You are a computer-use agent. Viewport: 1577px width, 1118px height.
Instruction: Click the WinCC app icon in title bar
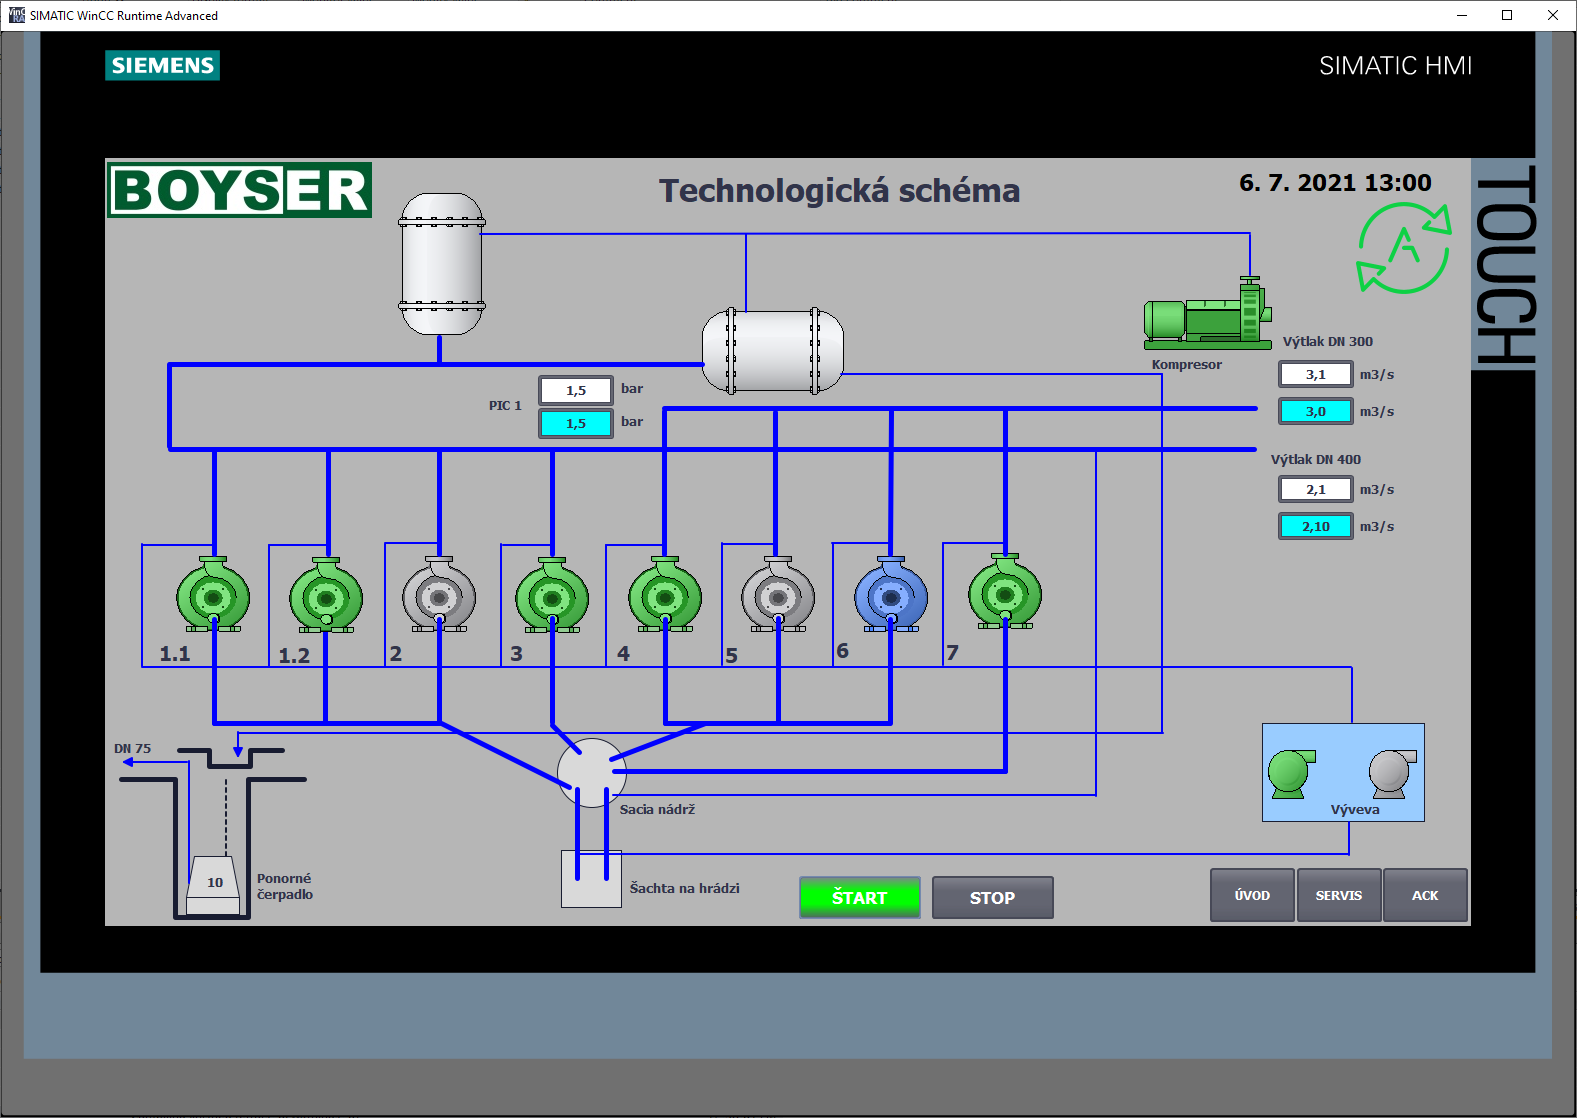tap(16, 15)
